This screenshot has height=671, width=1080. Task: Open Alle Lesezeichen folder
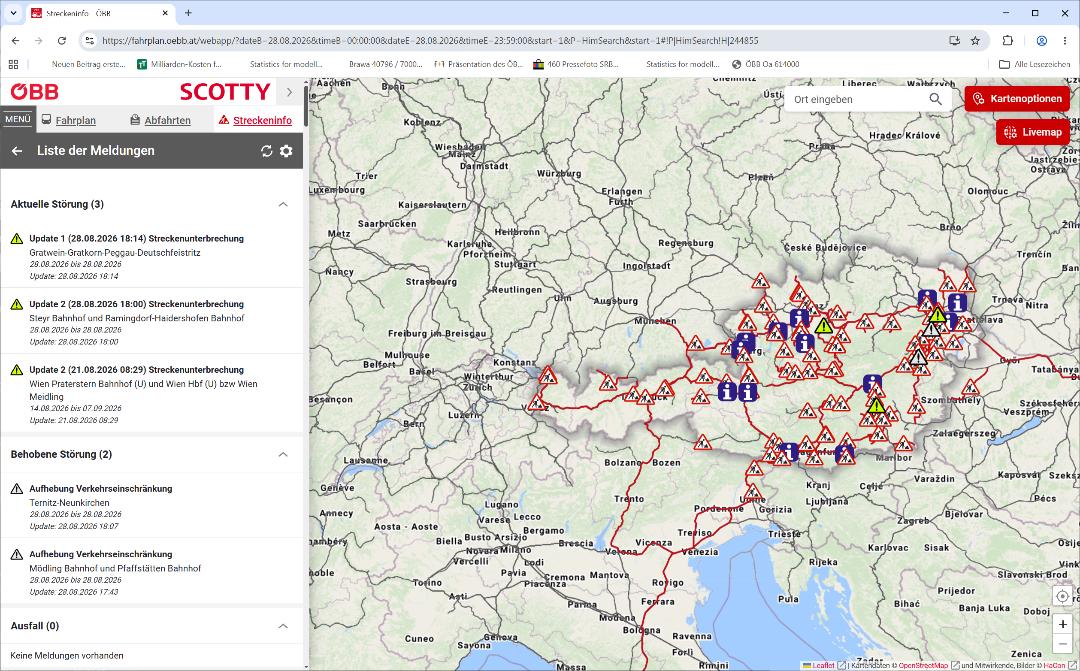pos(1035,64)
